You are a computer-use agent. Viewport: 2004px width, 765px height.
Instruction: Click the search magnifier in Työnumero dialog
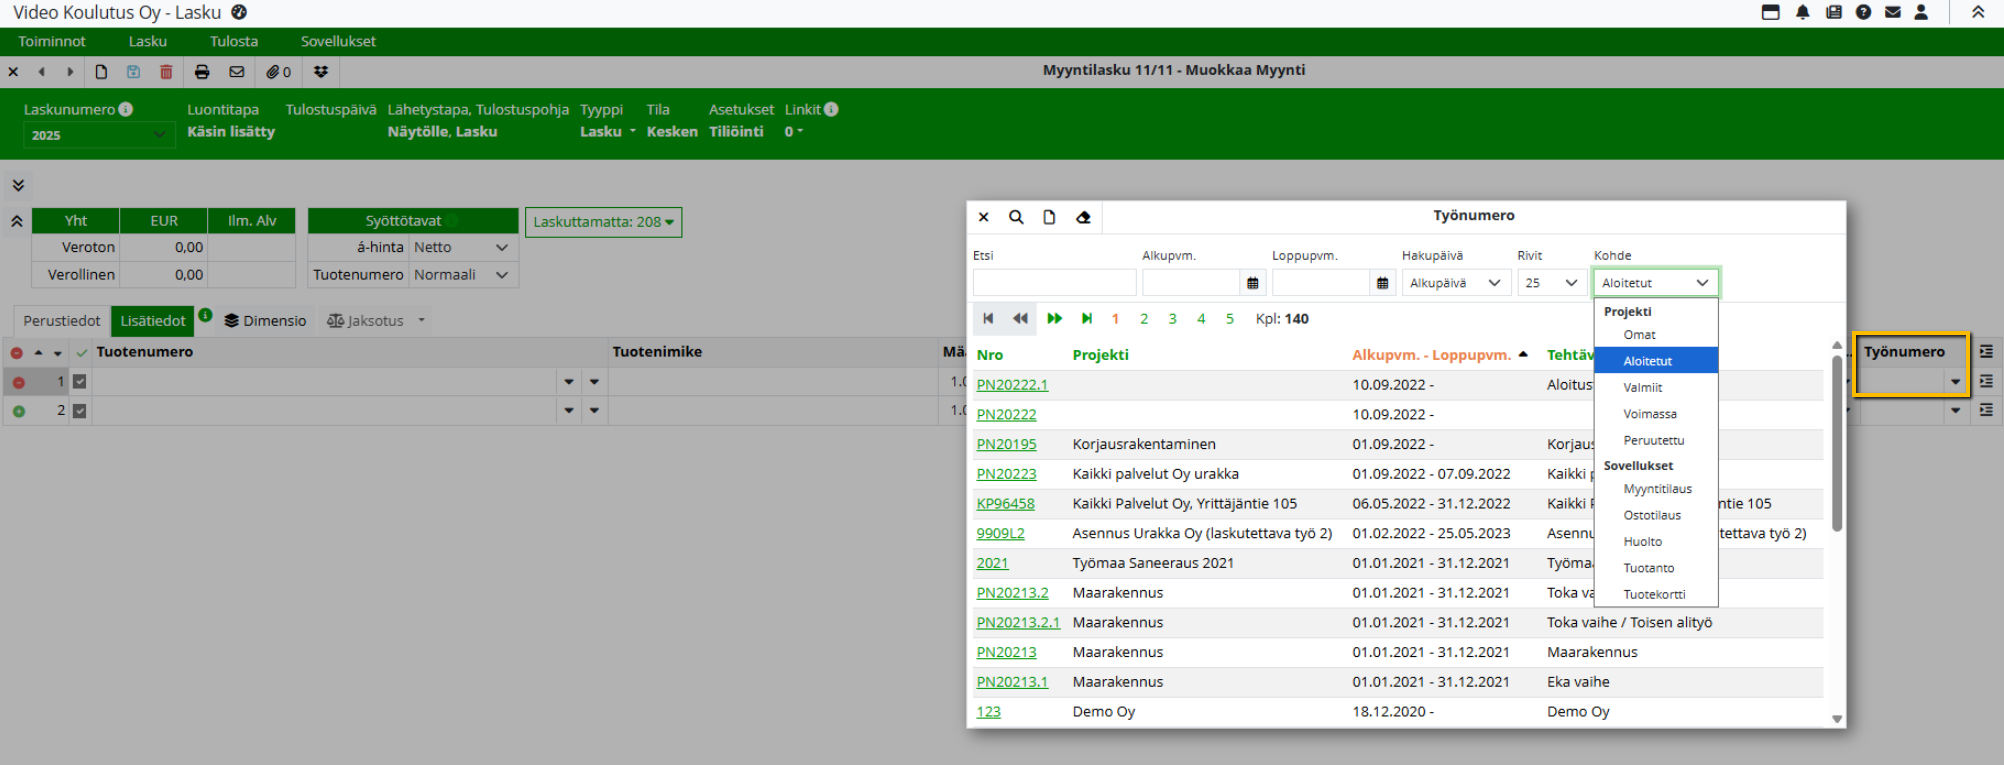coord(1016,217)
